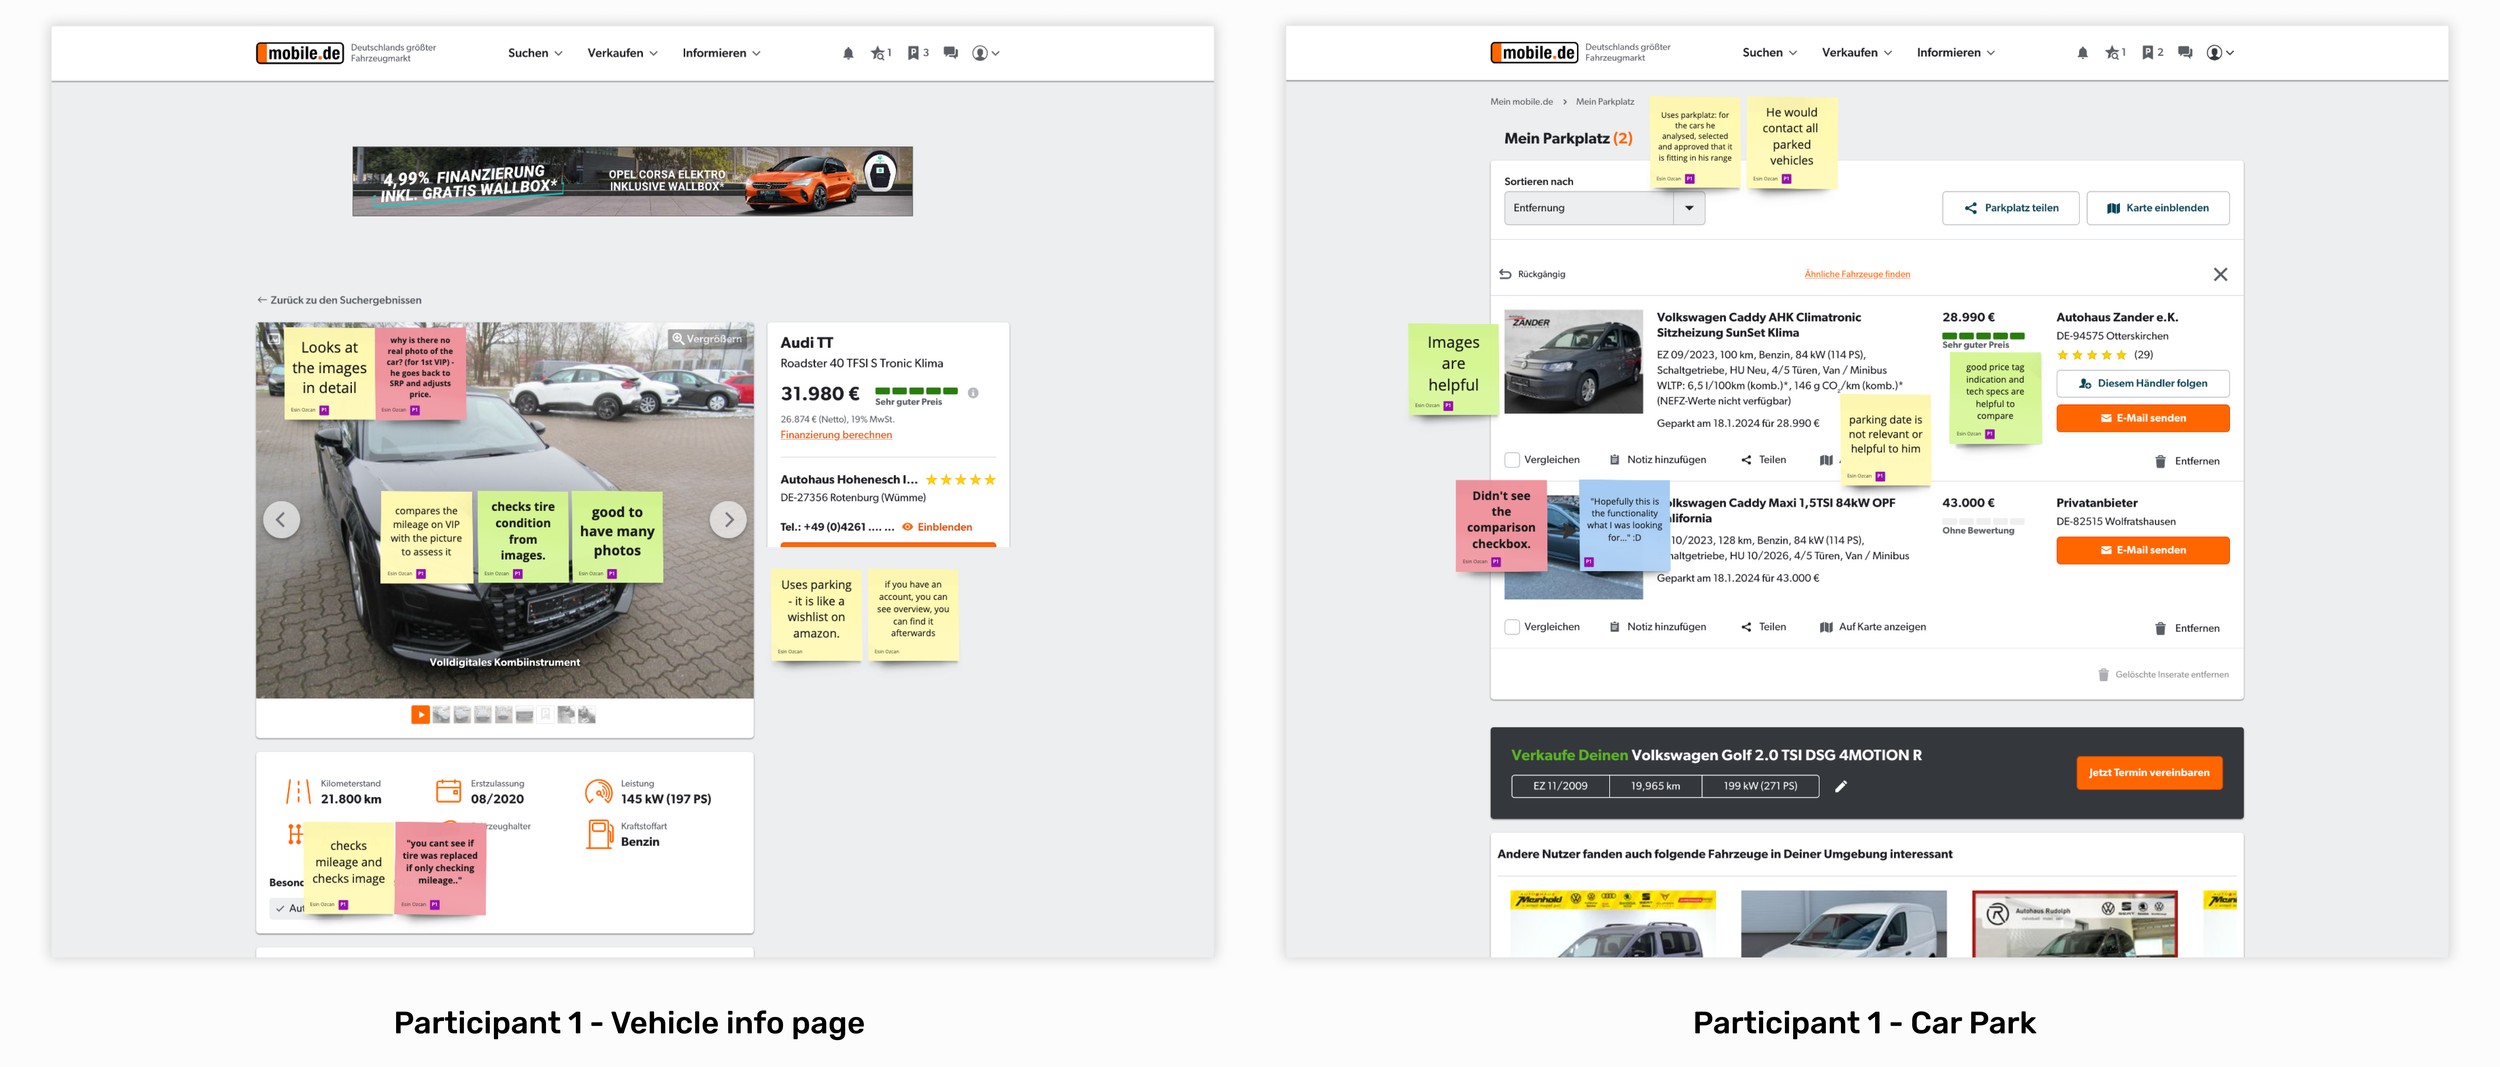Click Autohaus Zander e.K. dealer name

(2117, 317)
